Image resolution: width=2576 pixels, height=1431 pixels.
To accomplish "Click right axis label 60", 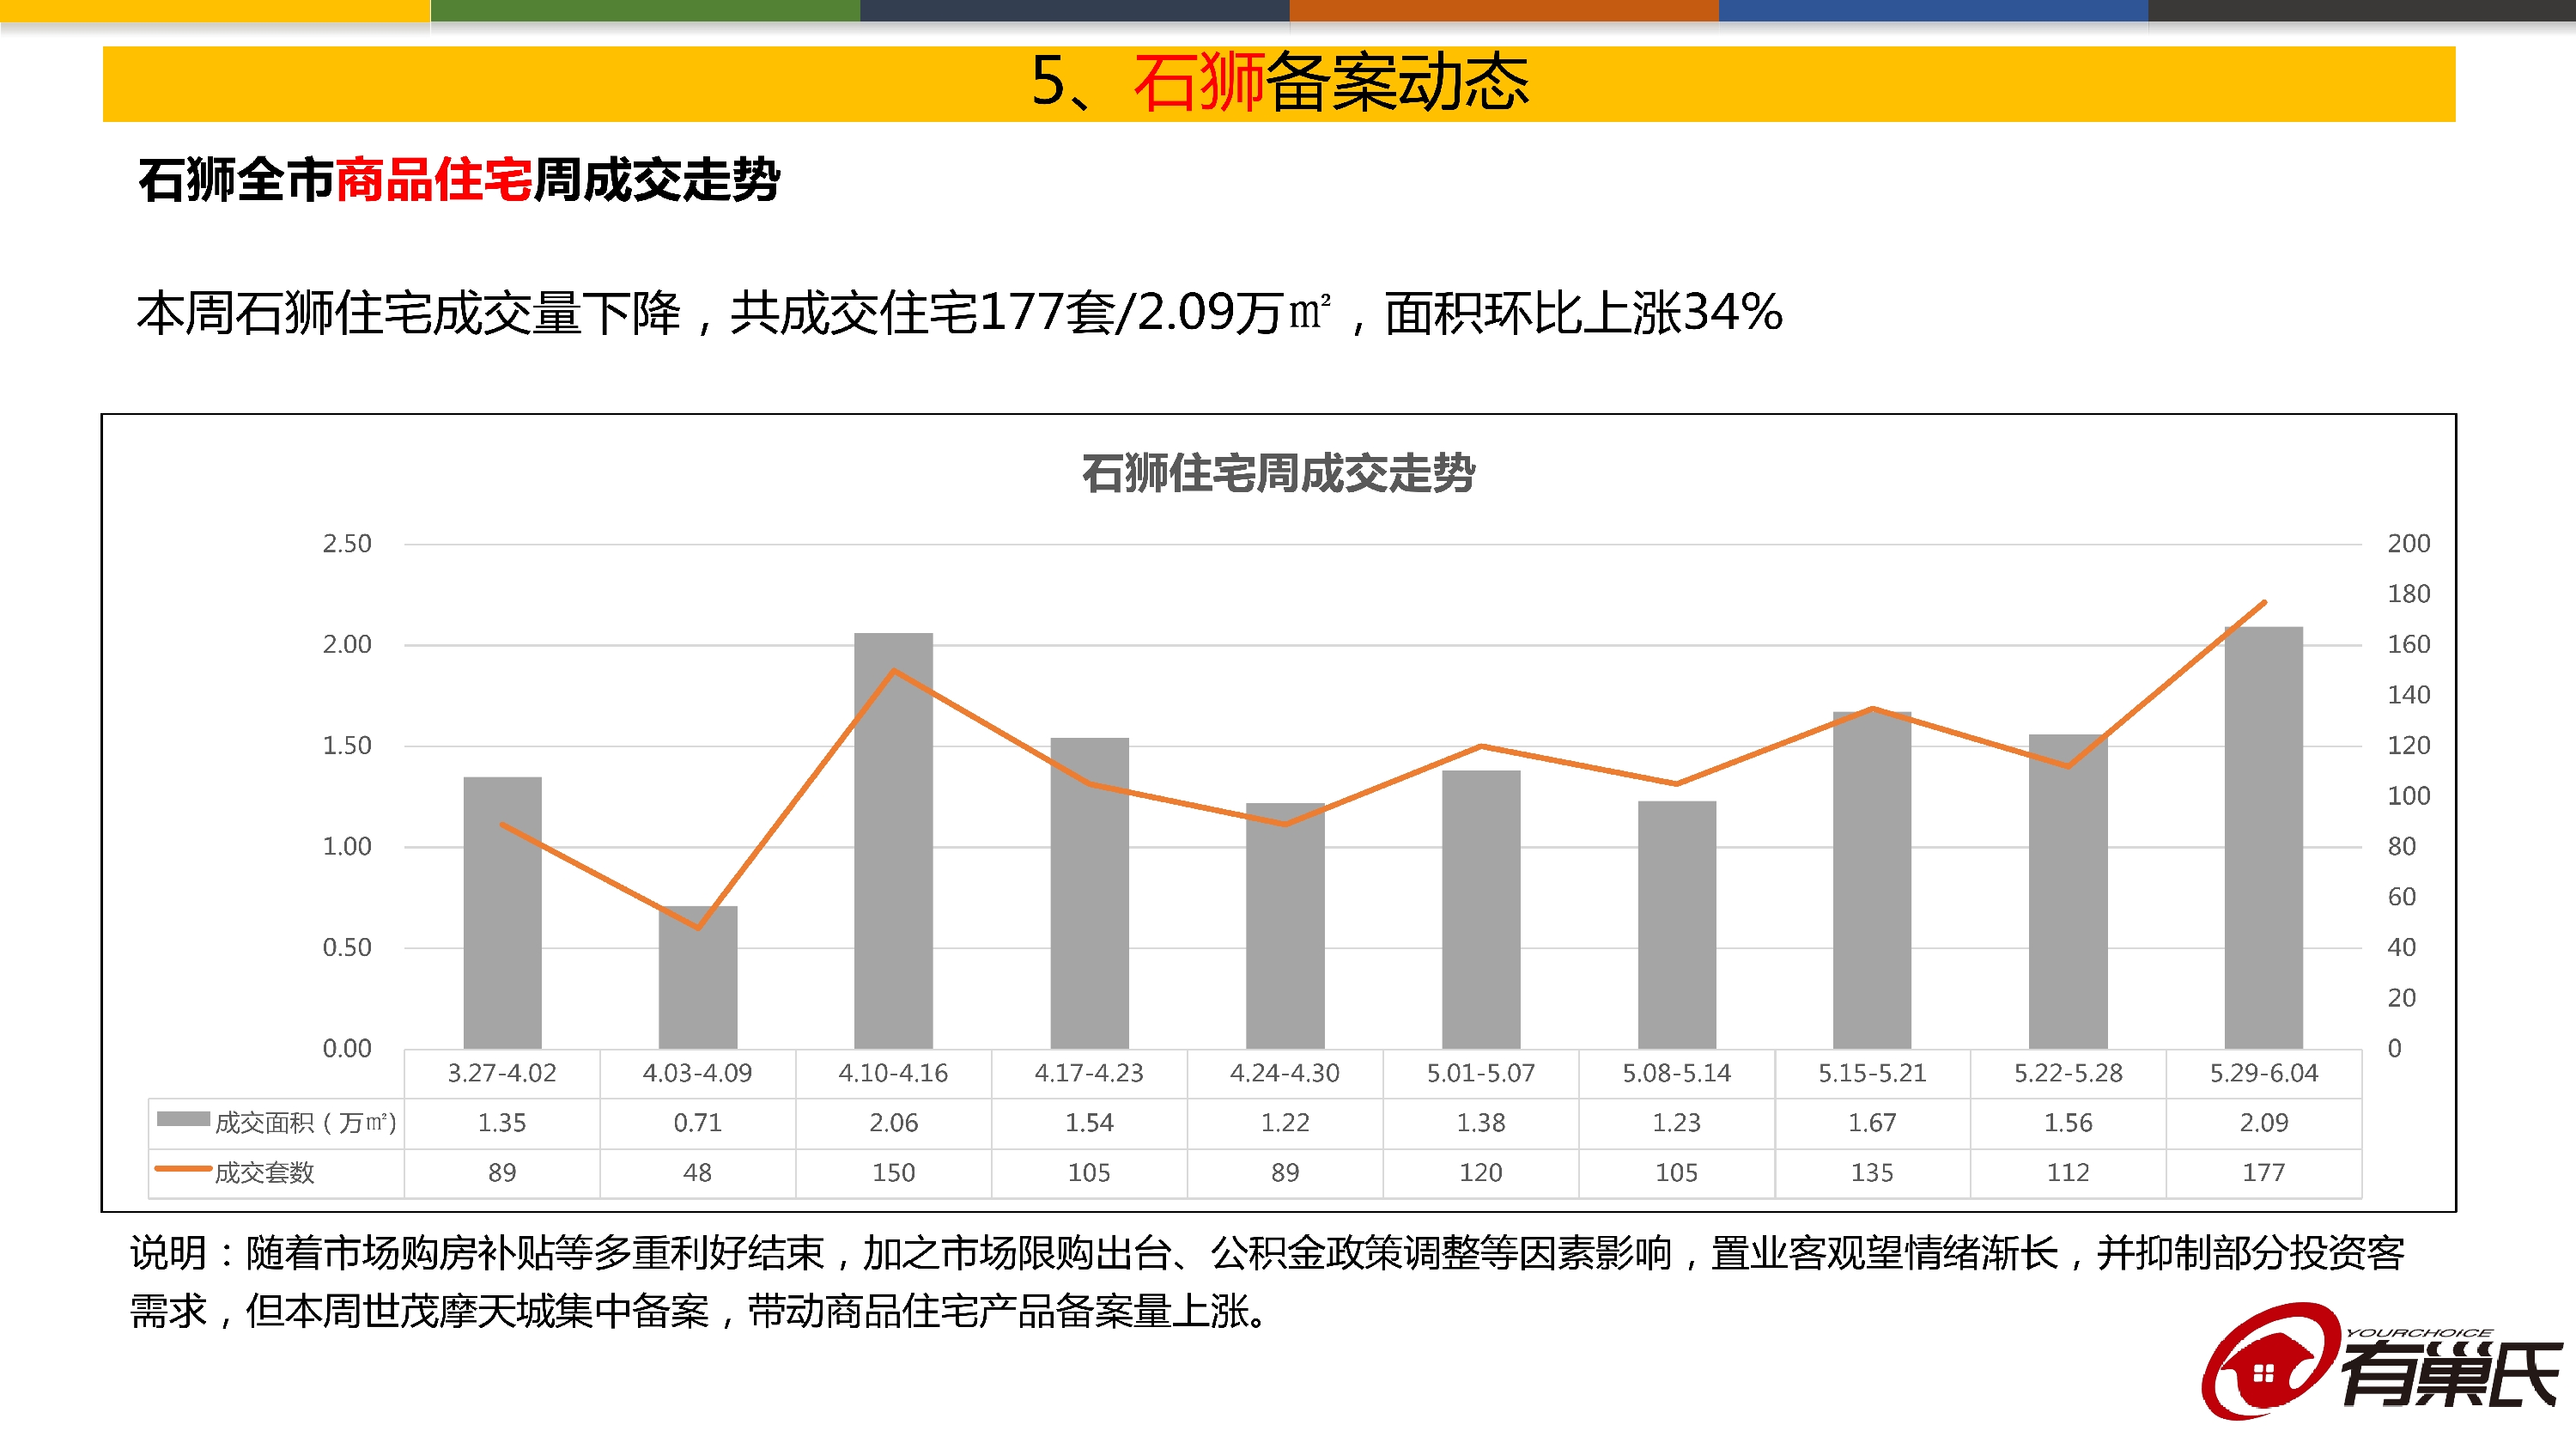I will 2402,897.
